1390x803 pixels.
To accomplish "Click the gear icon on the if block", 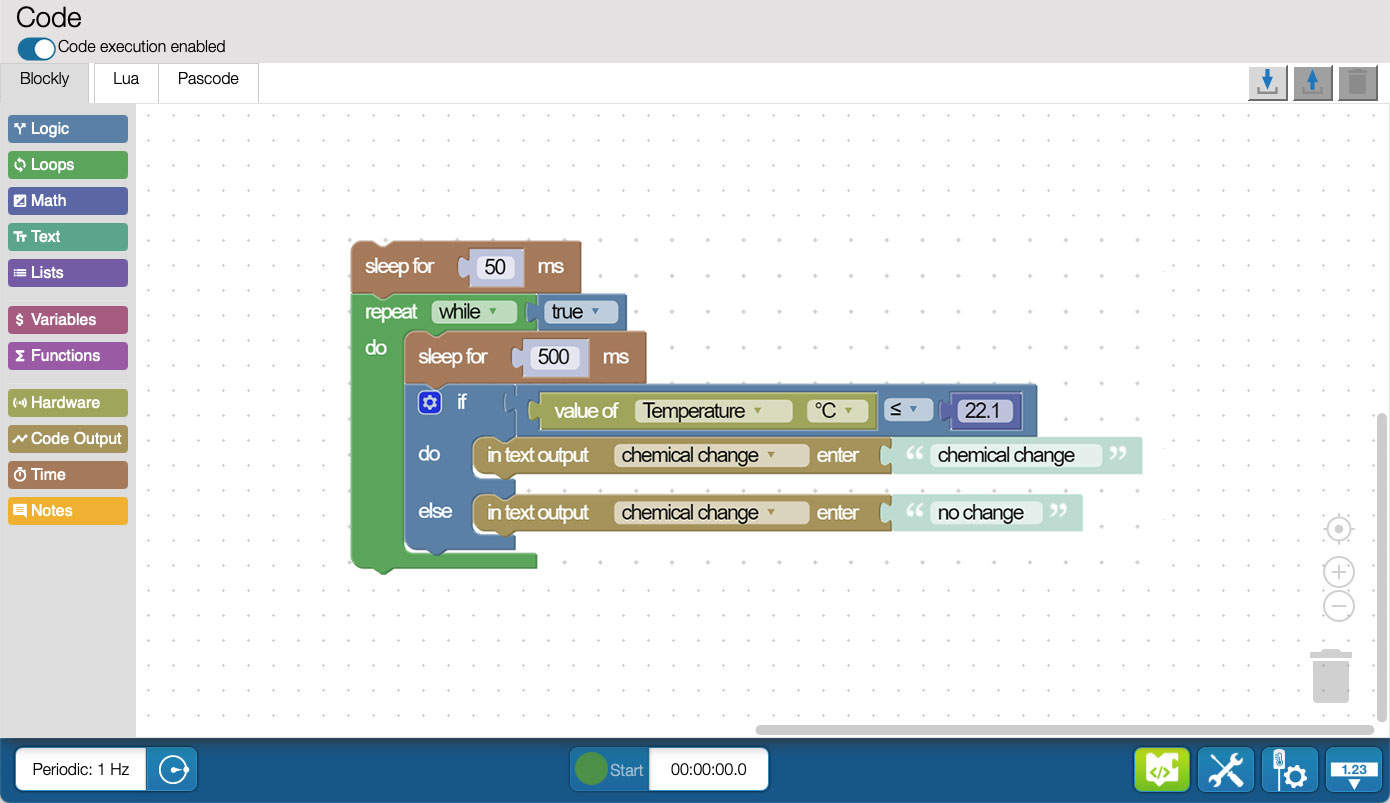I will click(x=430, y=402).
